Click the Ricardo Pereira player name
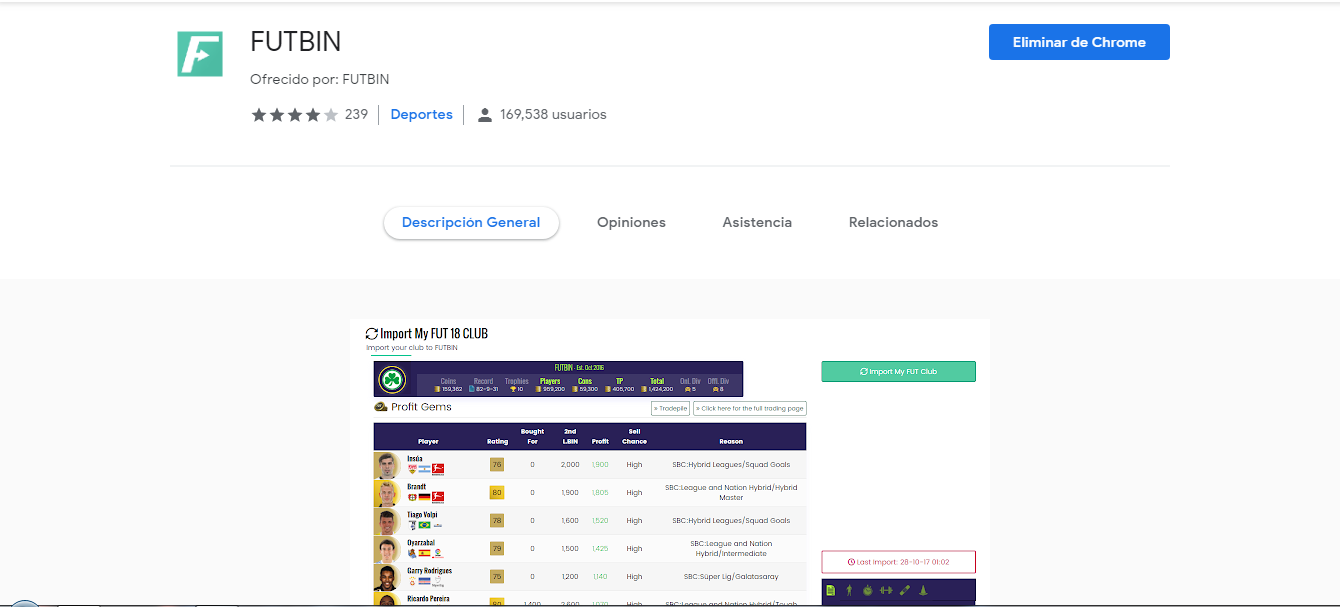 (x=428, y=598)
